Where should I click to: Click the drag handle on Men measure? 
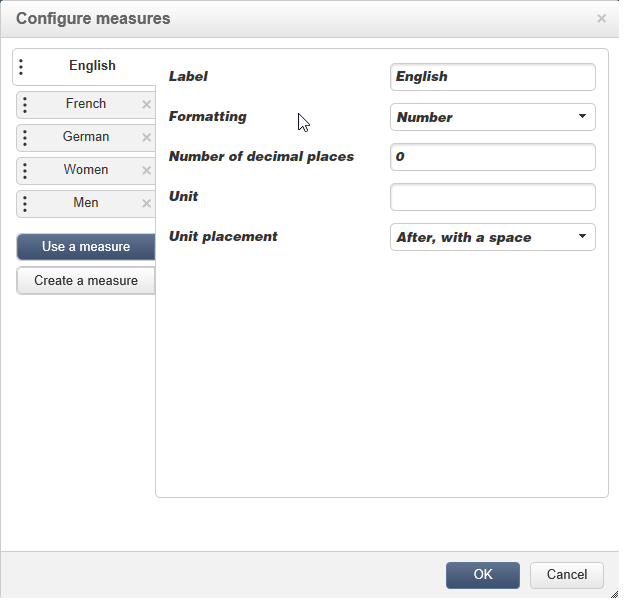click(x=25, y=204)
